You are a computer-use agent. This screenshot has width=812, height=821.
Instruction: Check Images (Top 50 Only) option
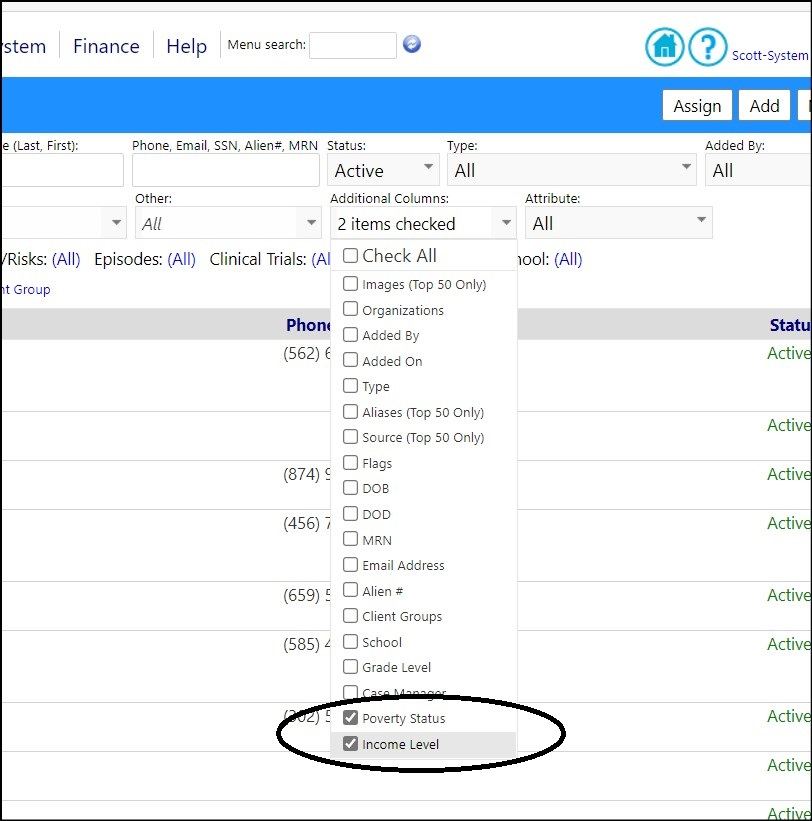[350, 284]
